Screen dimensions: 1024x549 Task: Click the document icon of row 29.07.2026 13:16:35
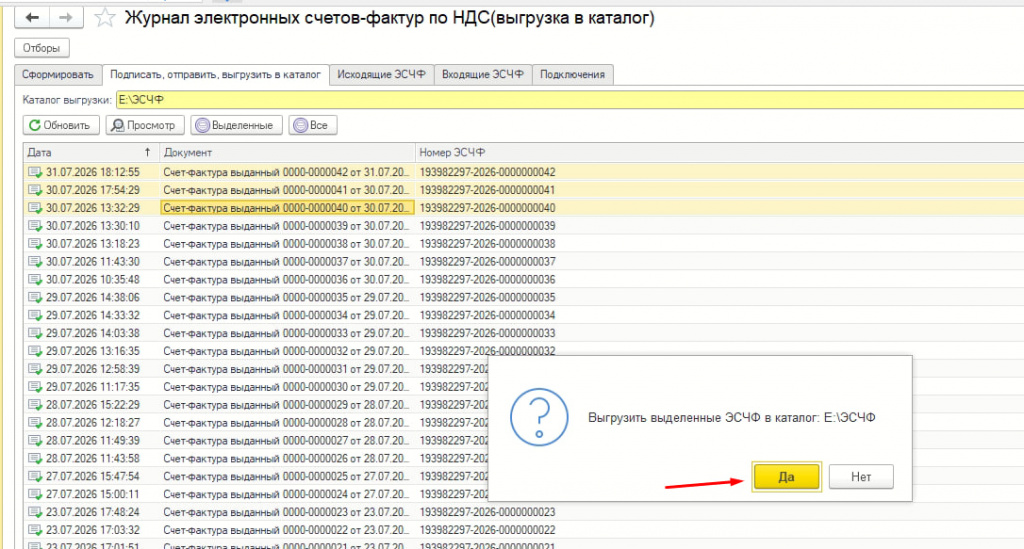pyautogui.click(x=35, y=351)
